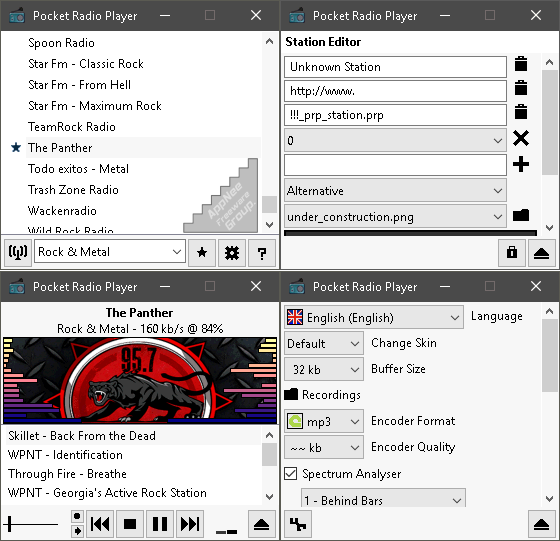Viewport: 560px width, 541px height.
Task: Open favorites with the star button
Action: point(202,253)
